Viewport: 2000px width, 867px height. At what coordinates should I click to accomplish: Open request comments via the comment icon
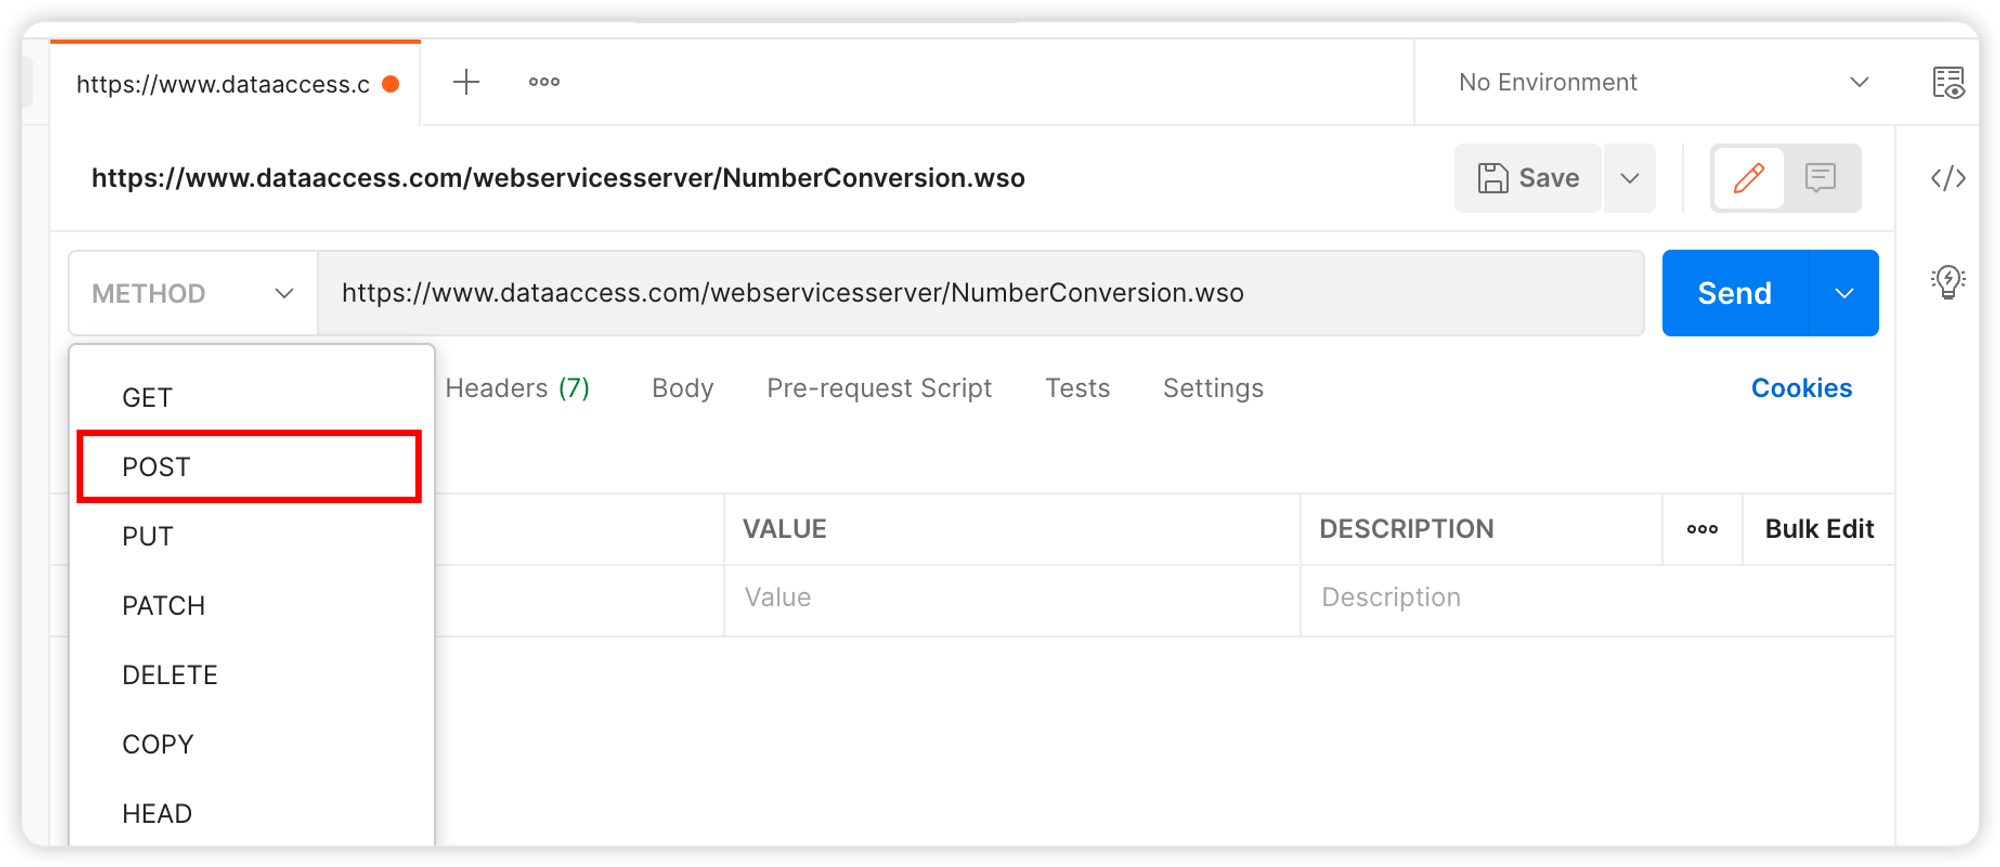pyautogui.click(x=1820, y=178)
